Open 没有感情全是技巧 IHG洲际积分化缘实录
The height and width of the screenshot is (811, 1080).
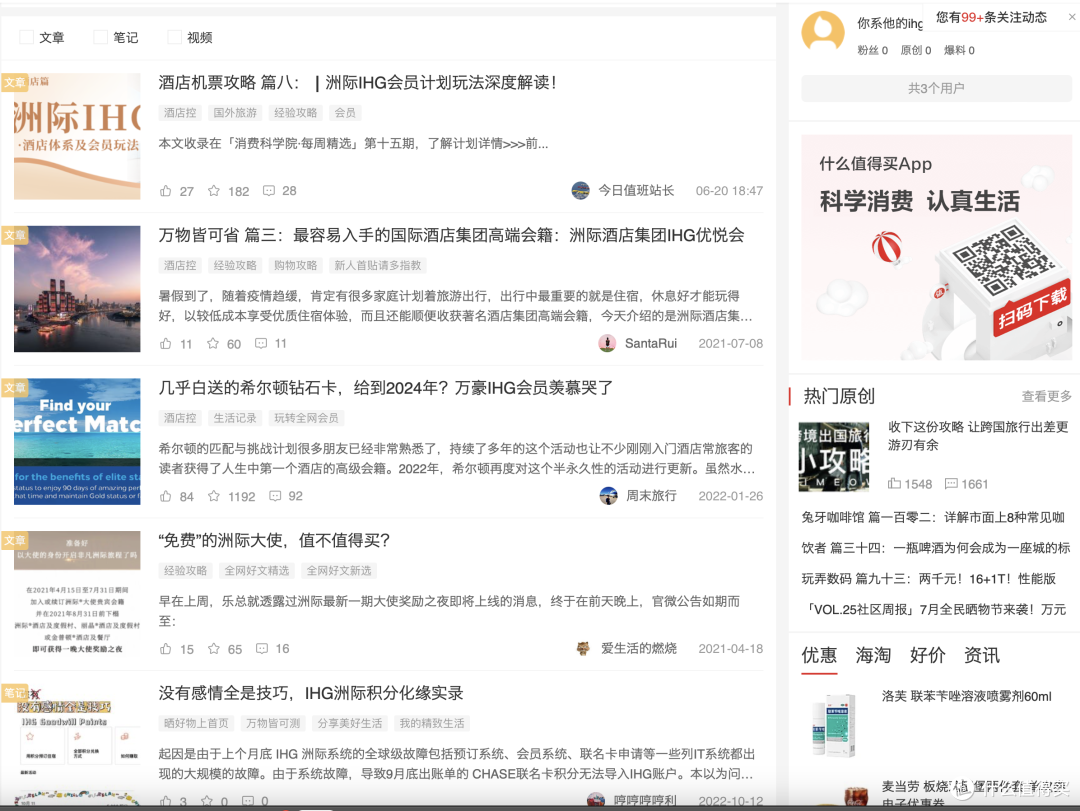point(311,693)
